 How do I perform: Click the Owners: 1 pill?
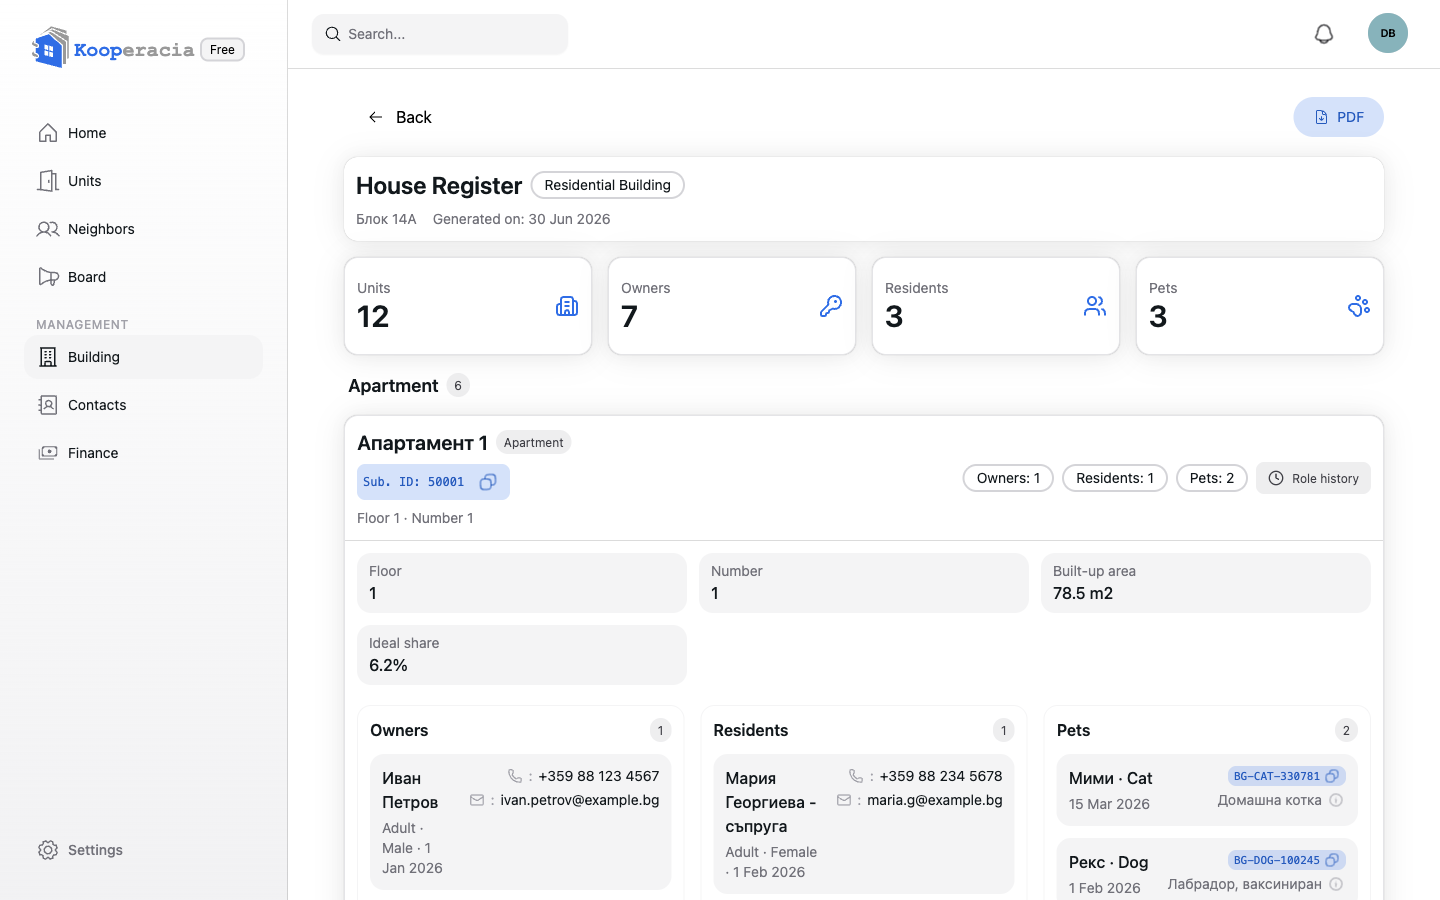click(1008, 478)
